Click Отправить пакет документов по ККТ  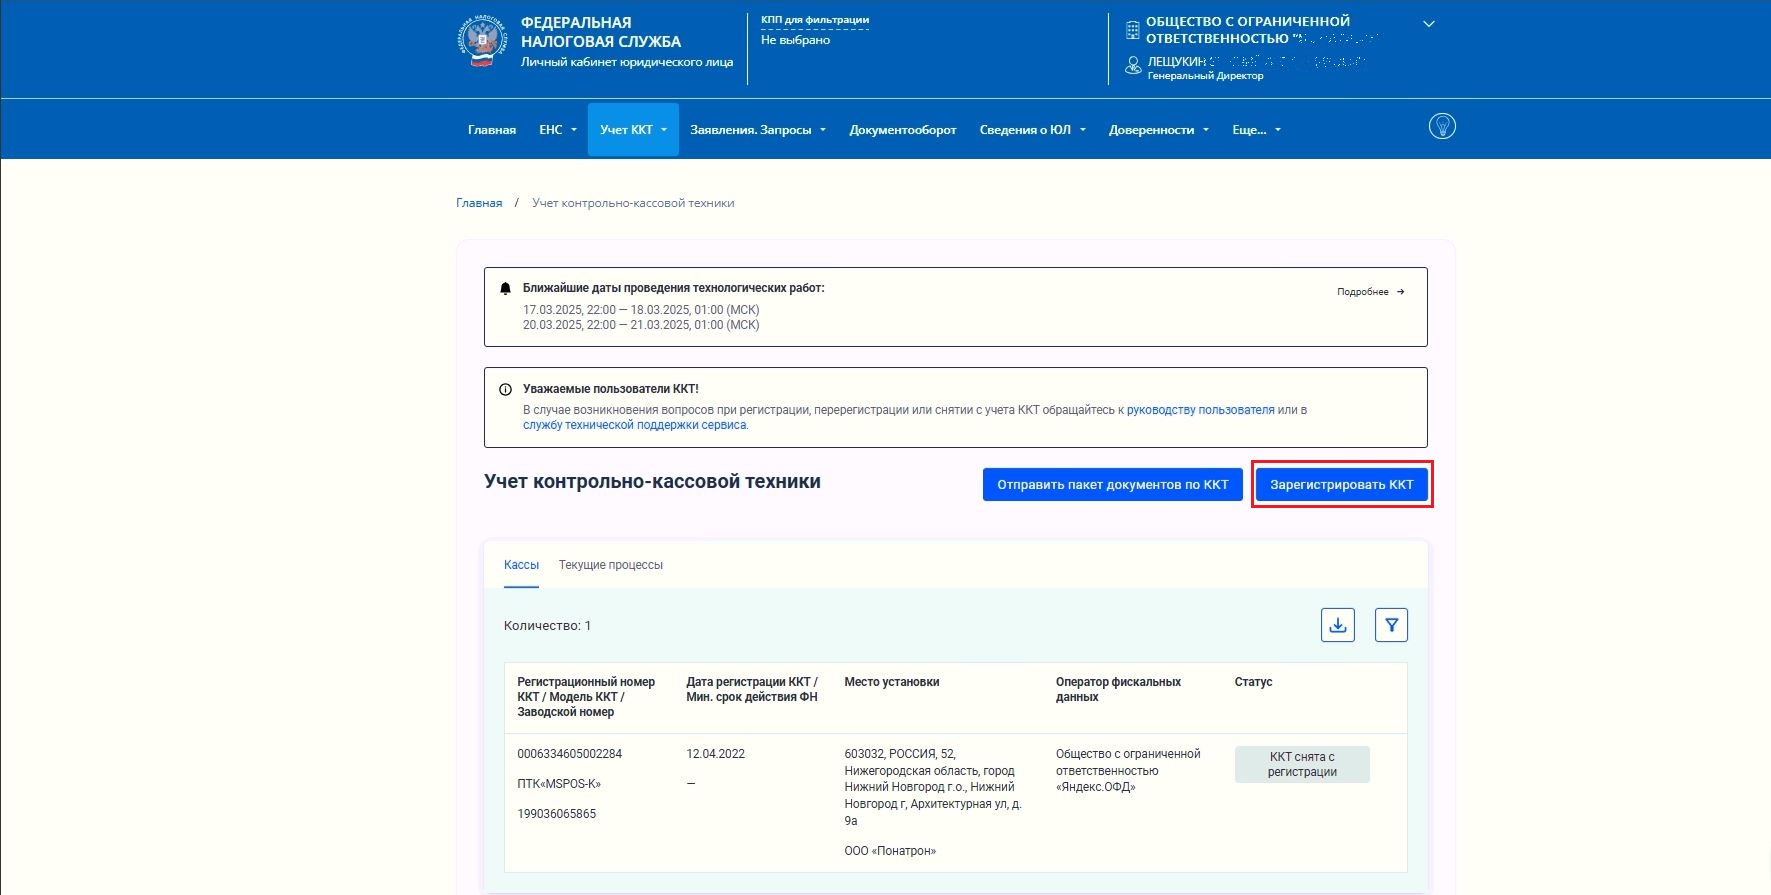[1112, 485]
